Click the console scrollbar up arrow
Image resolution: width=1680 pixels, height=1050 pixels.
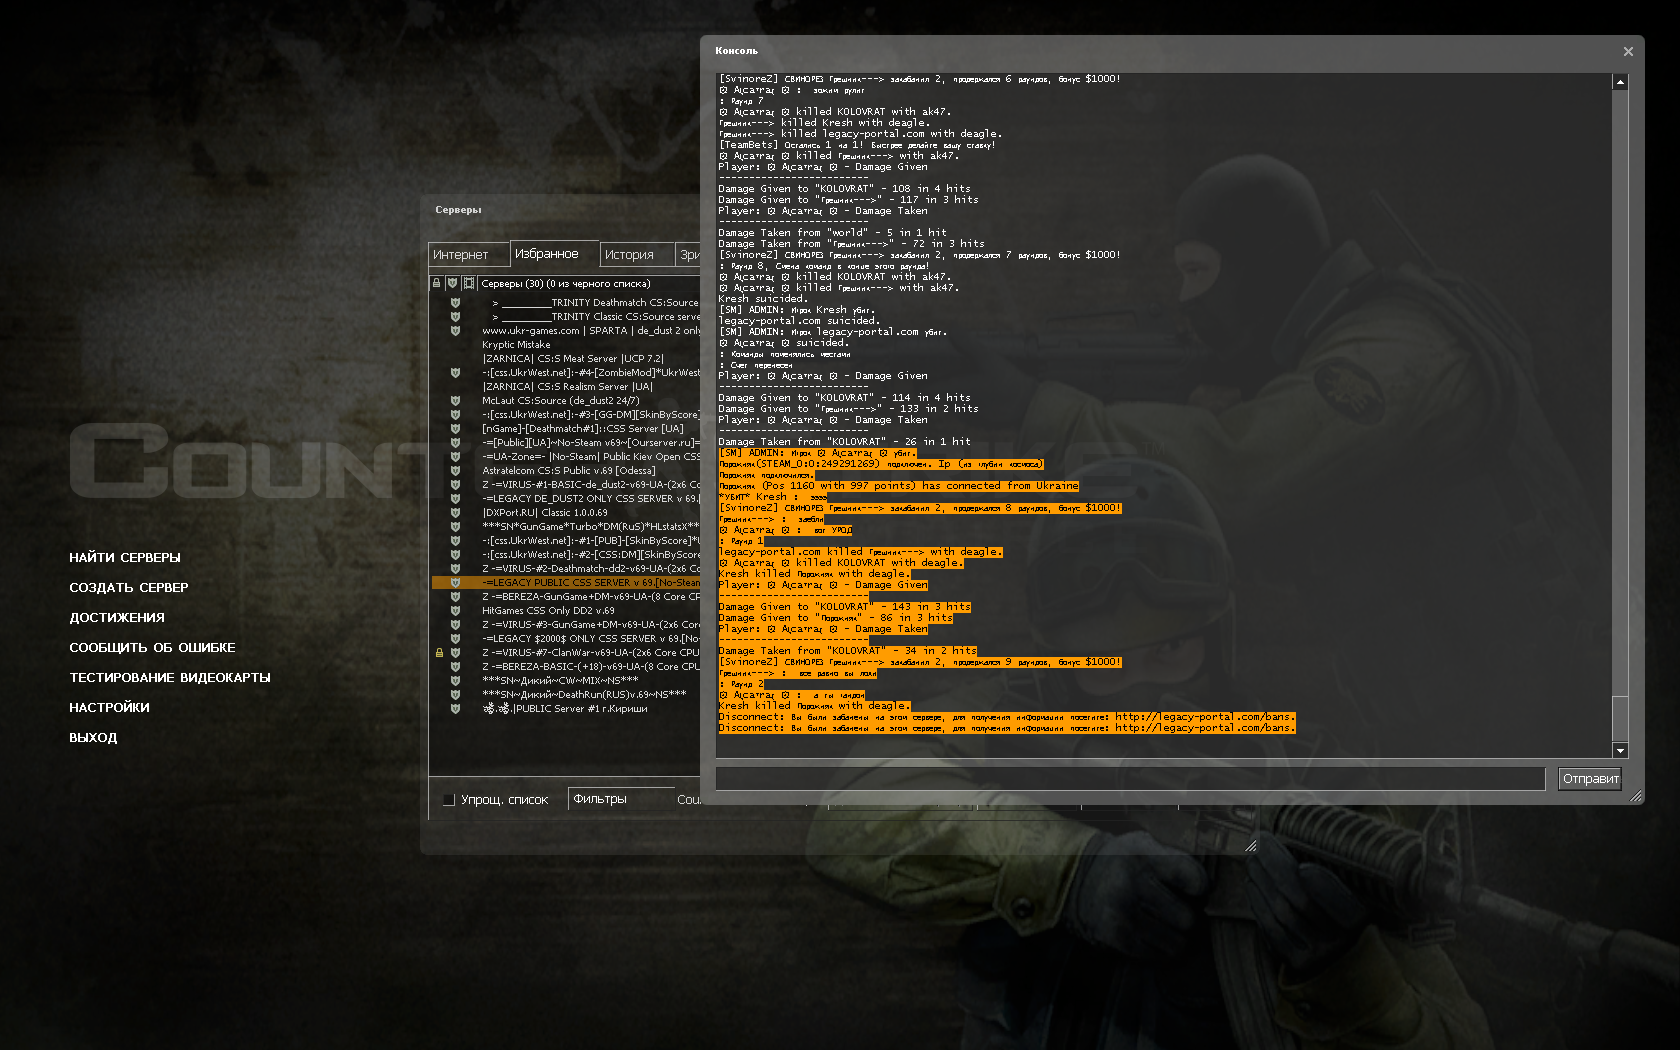[1620, 82]
